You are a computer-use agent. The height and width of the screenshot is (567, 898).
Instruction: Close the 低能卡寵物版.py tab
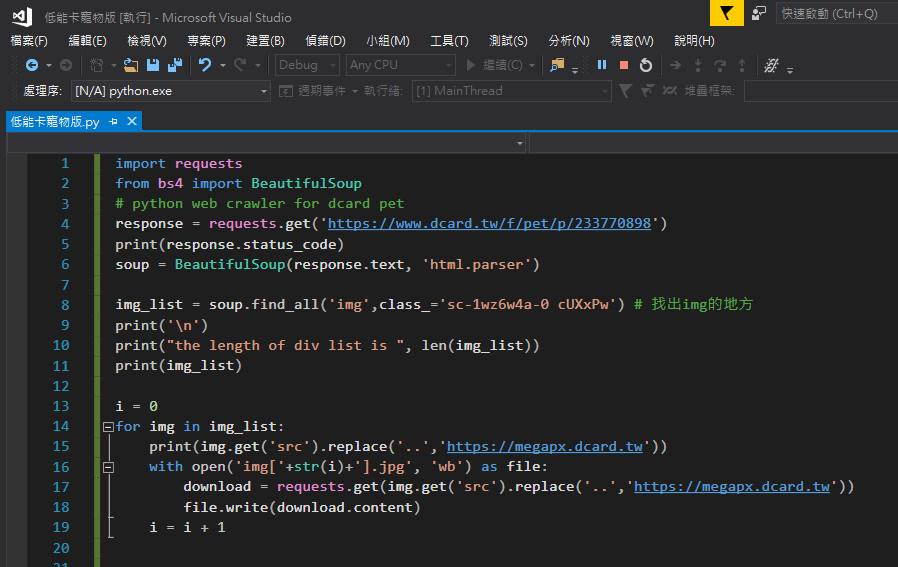(x=130, y=121)
